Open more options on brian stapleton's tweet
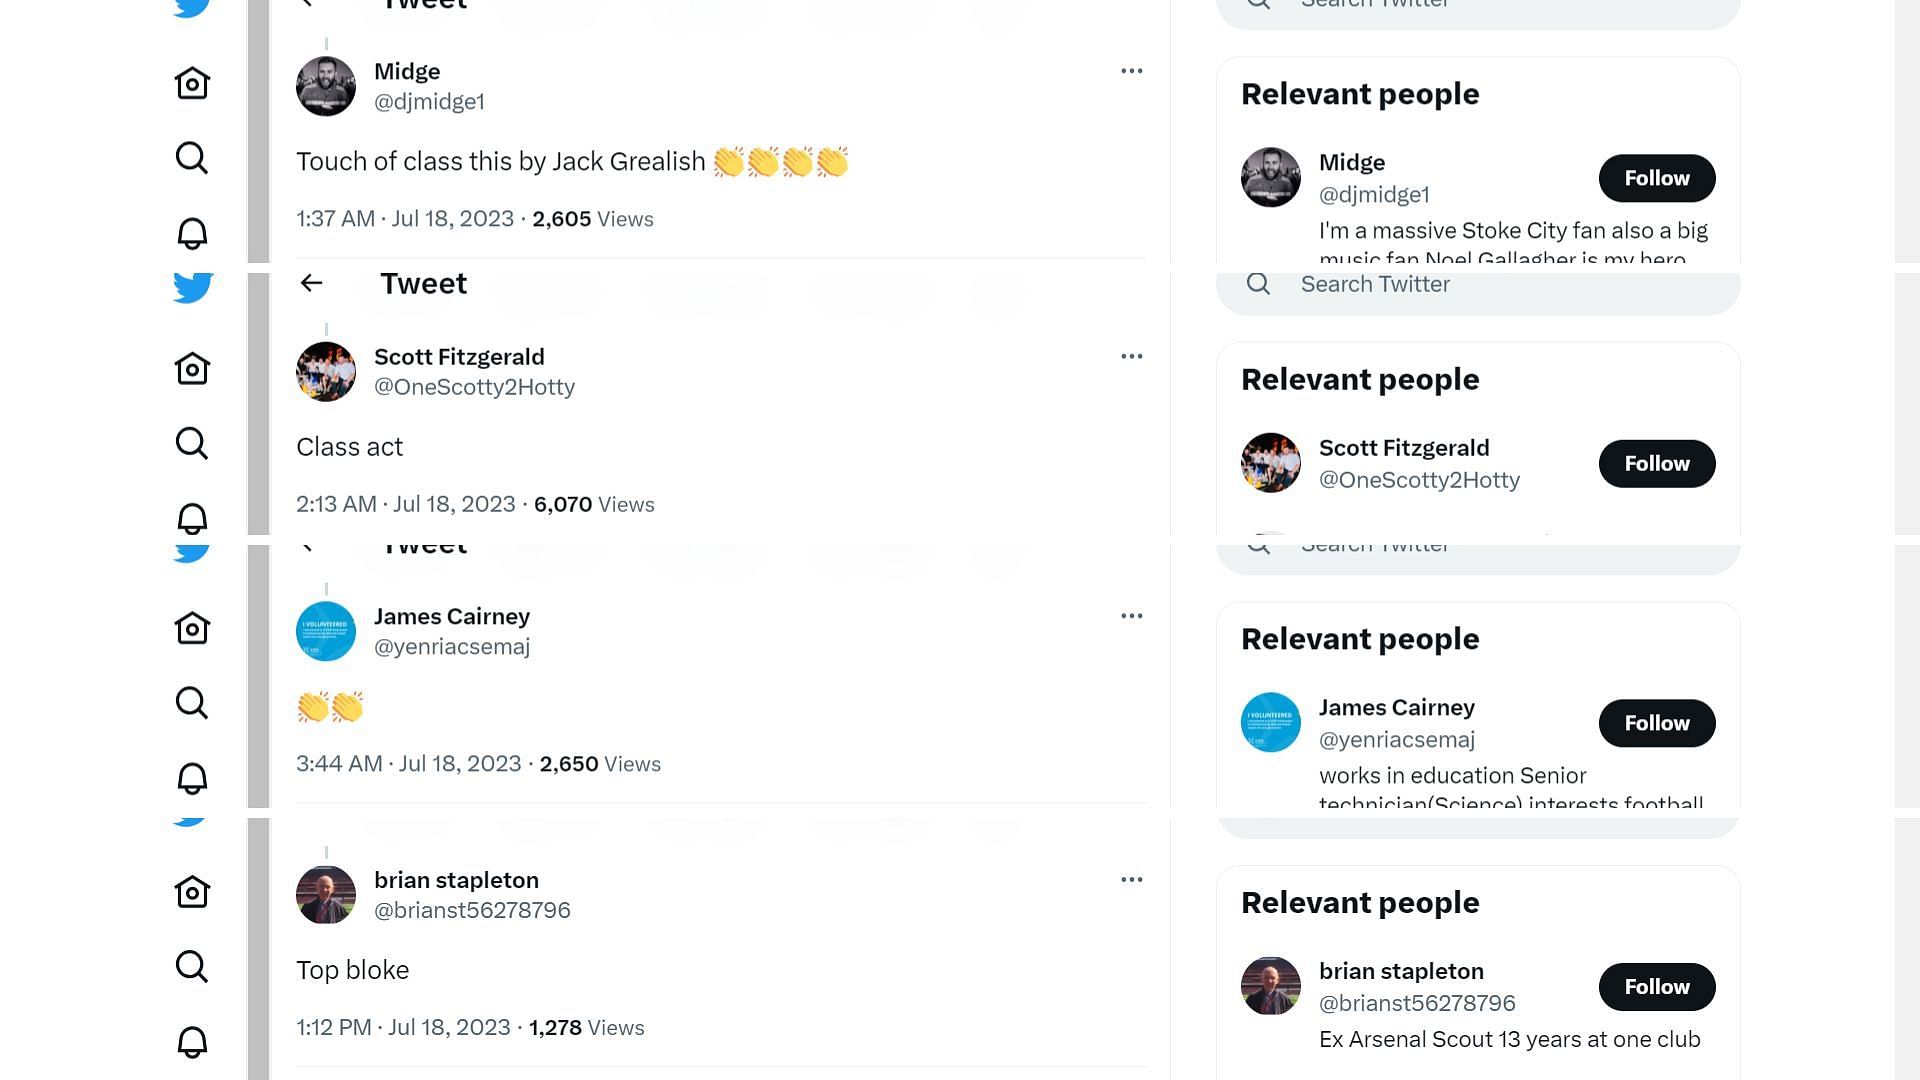Image resolution: width=1920 pixels, height=1080 pixels. click(1131, 880)
